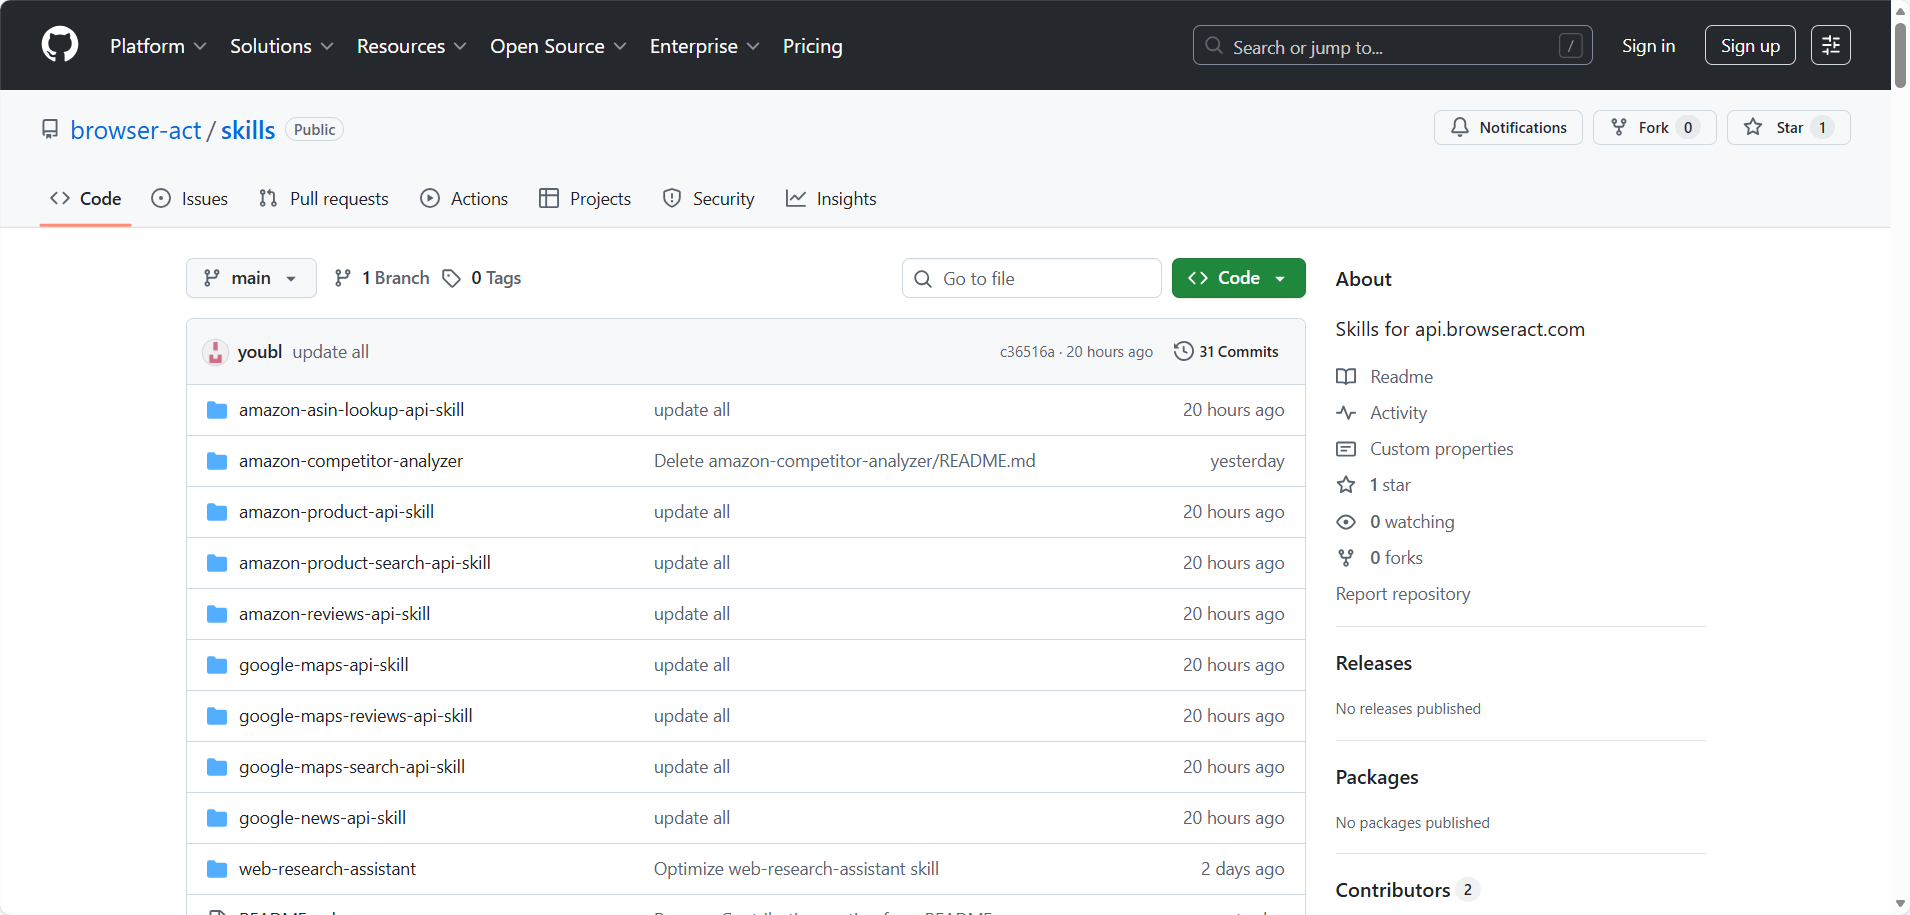Click the Insights graph icon
Viewport: 1910px width, 915px height.
click(x=796, y=198)
